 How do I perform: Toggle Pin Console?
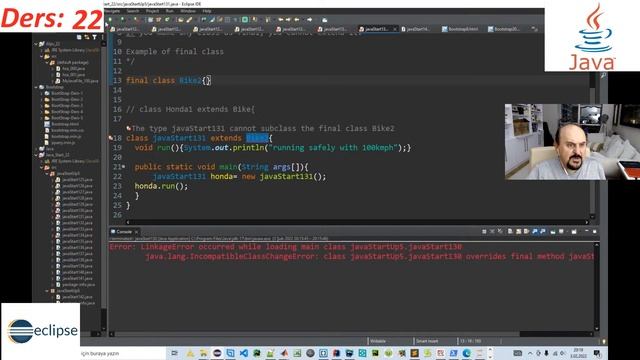pyautogui.click(x=553, y=231)
